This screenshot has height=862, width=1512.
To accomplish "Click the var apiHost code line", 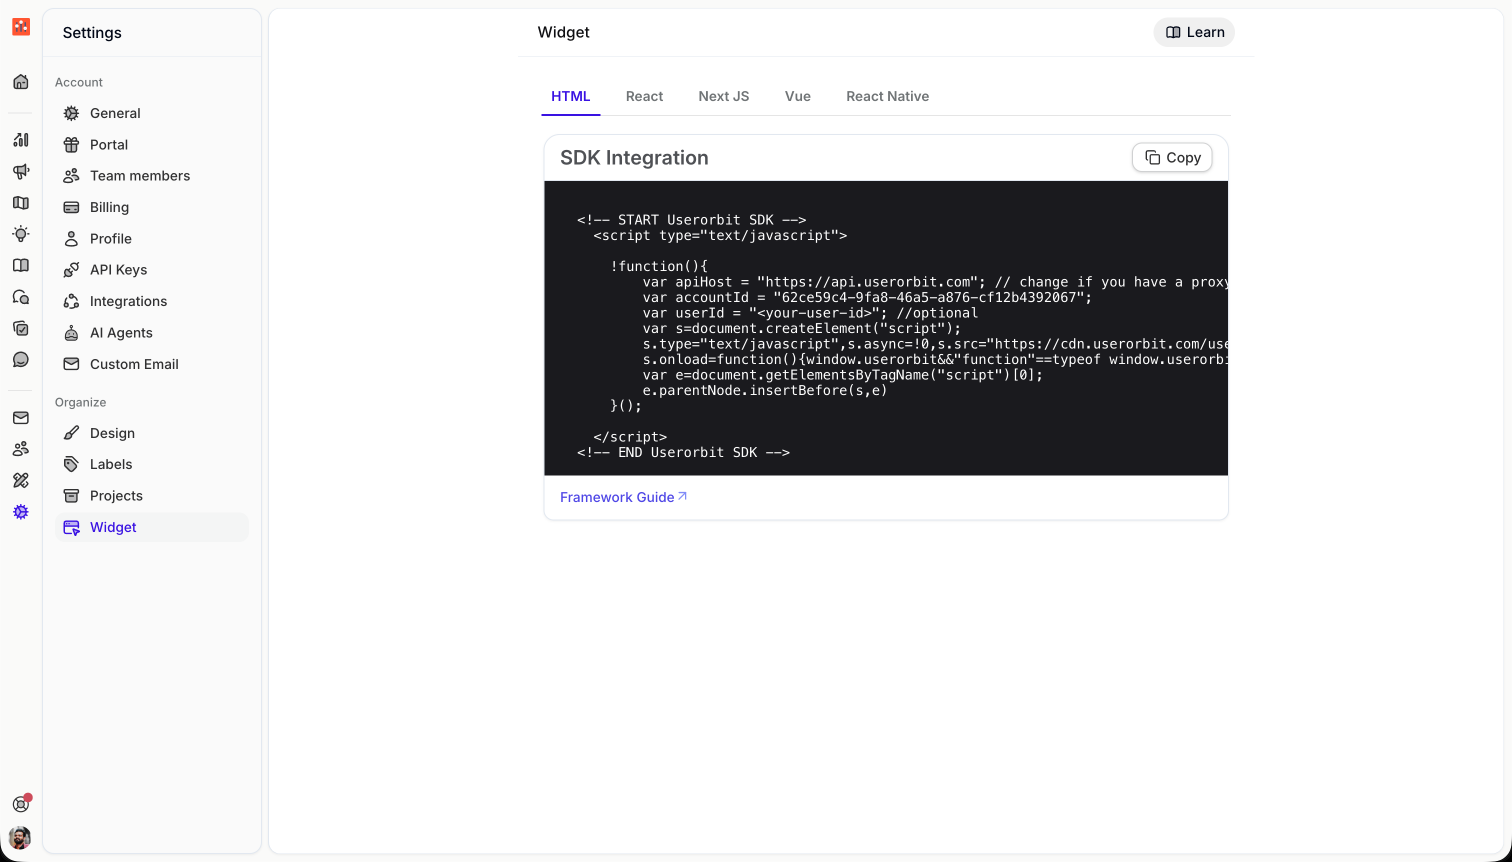I will pyautogui.click(x=935, y=282).
